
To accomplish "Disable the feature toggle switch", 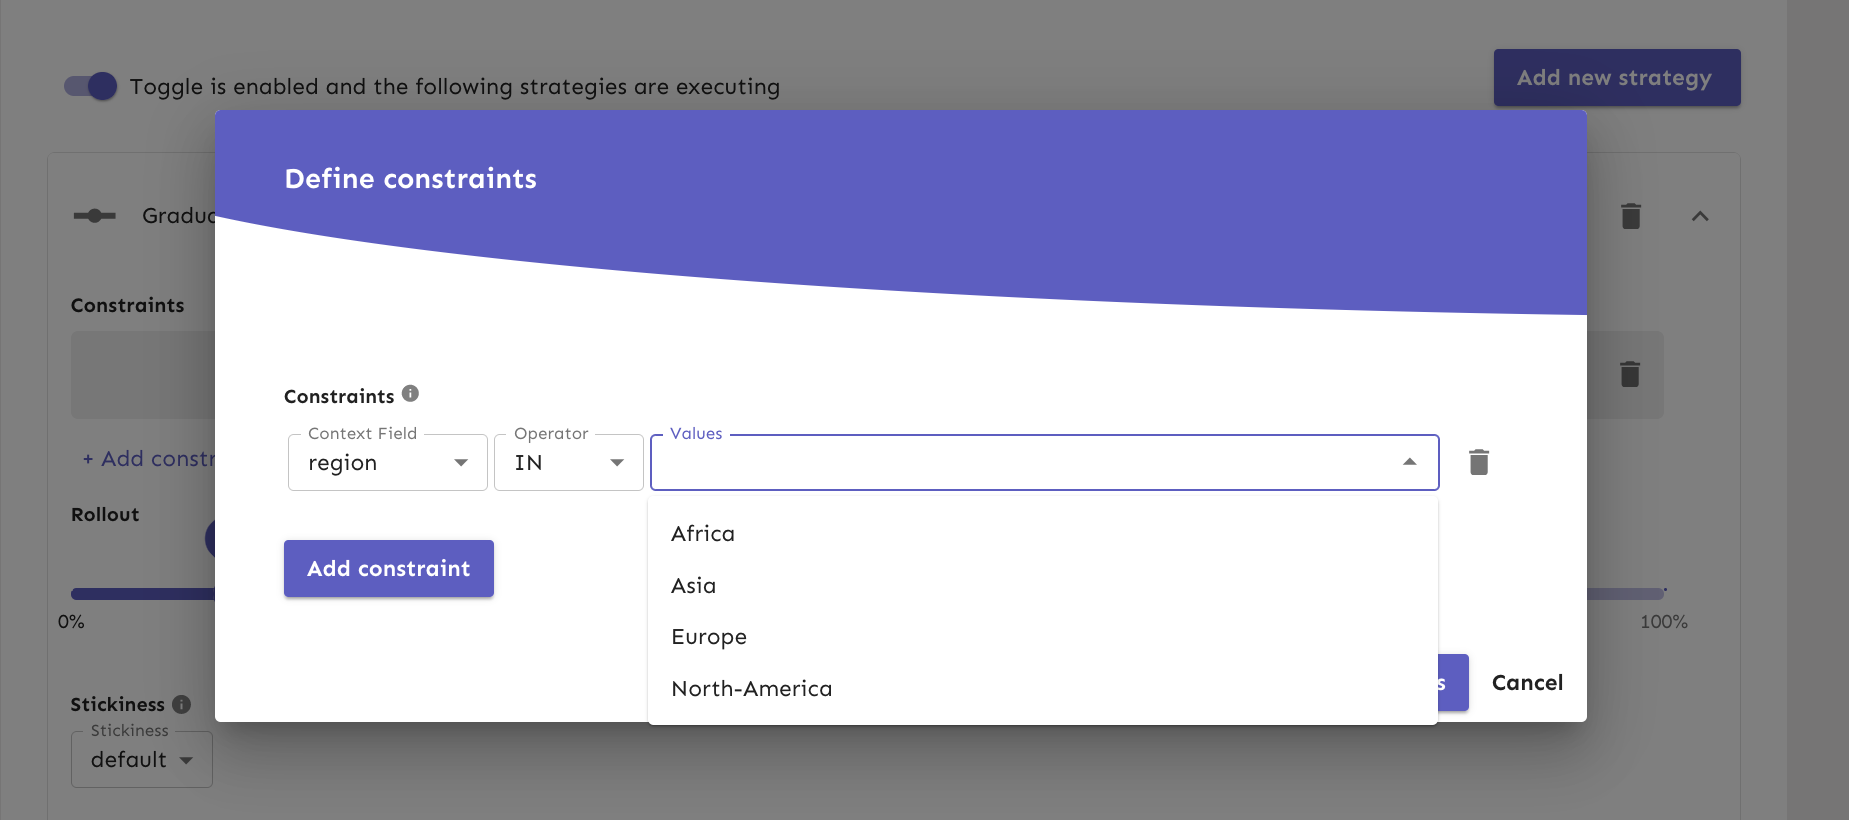I will [x=91, y=86].
